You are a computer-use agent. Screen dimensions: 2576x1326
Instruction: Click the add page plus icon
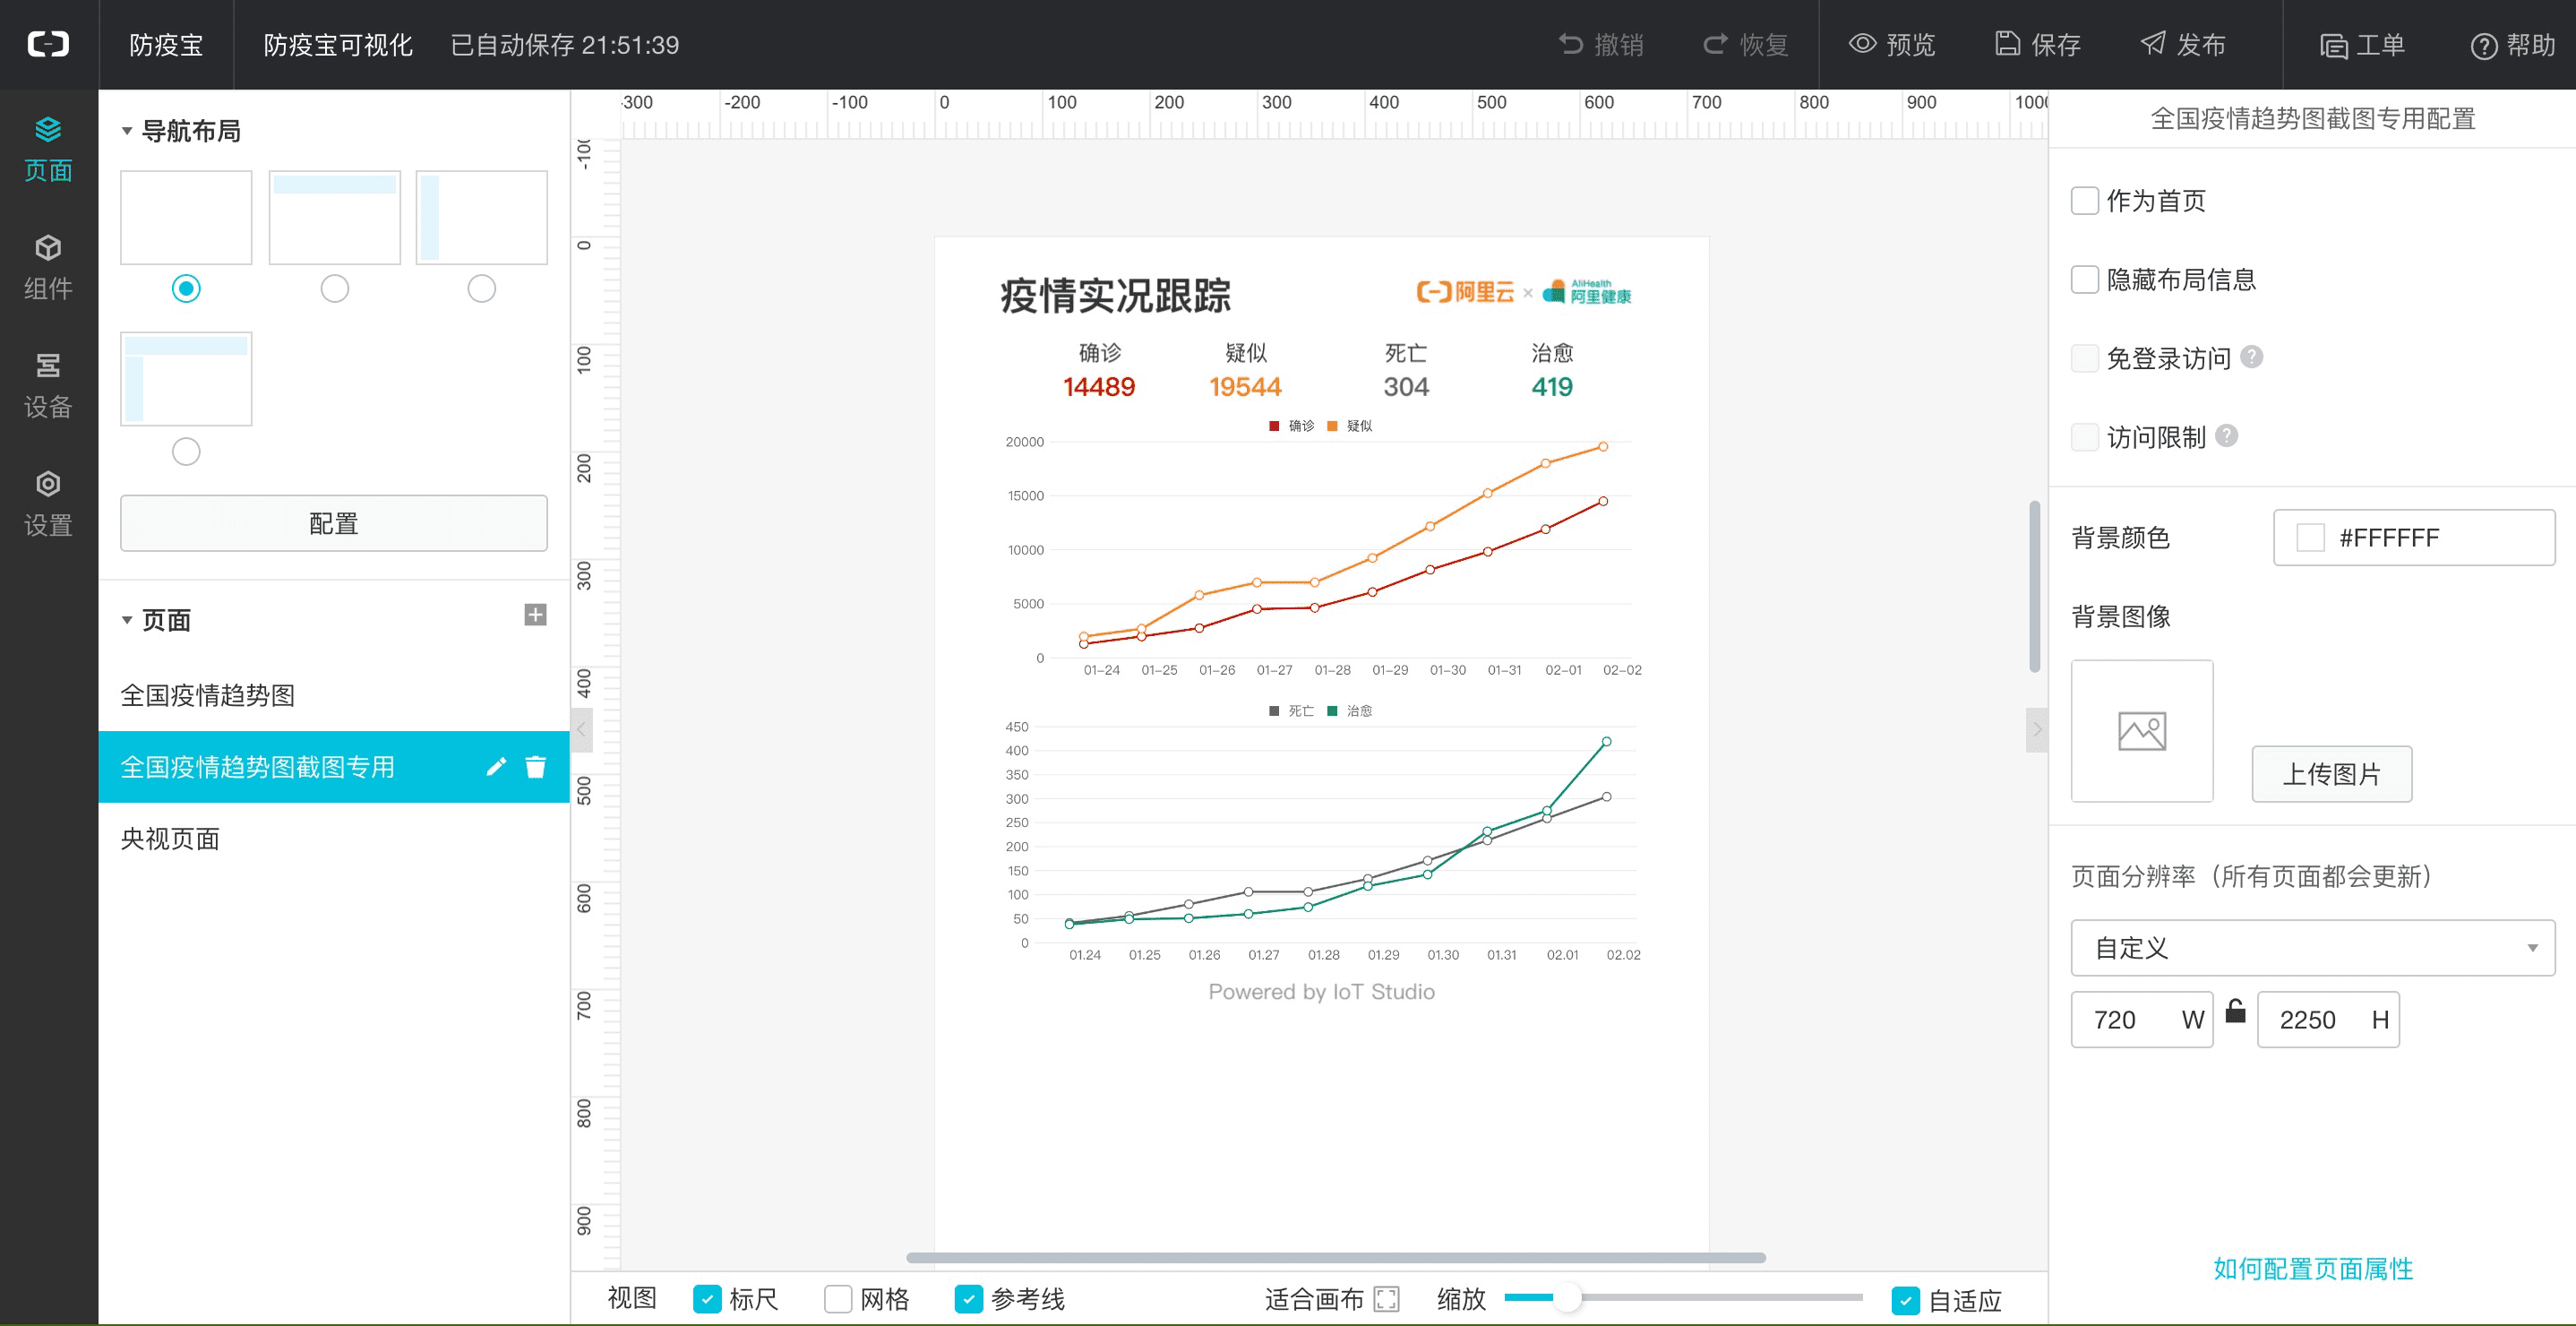pos(535,615)
